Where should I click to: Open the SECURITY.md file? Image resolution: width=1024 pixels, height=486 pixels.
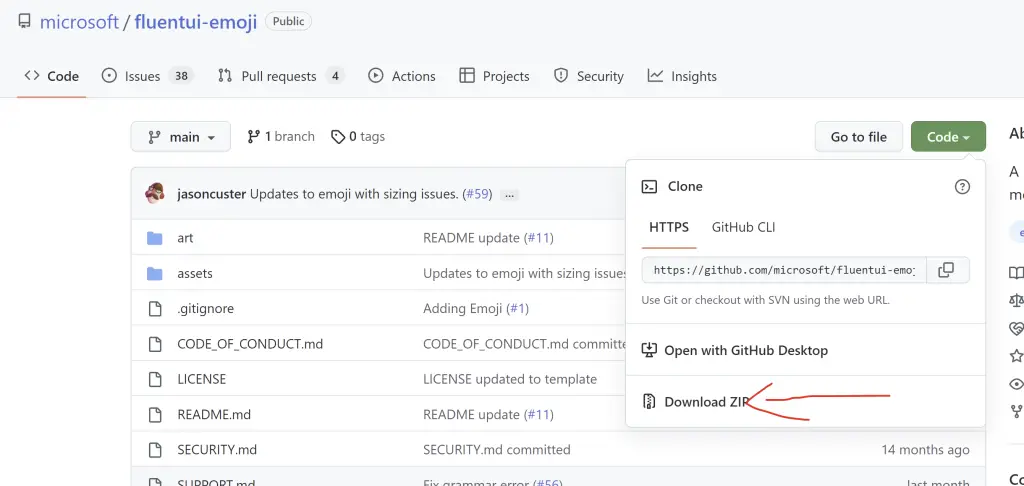(x=217, y=449)
